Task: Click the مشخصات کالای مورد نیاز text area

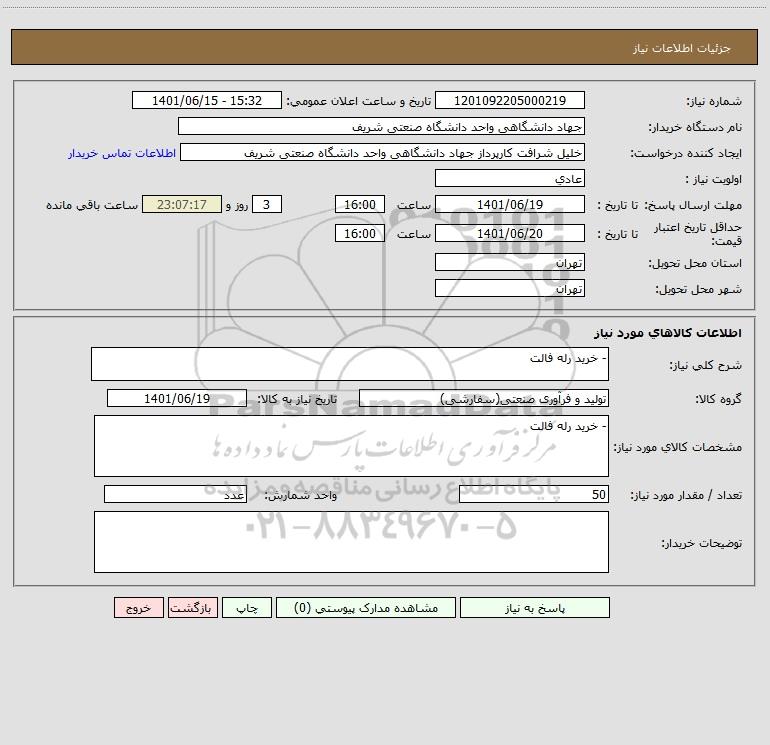Action: 351,446
